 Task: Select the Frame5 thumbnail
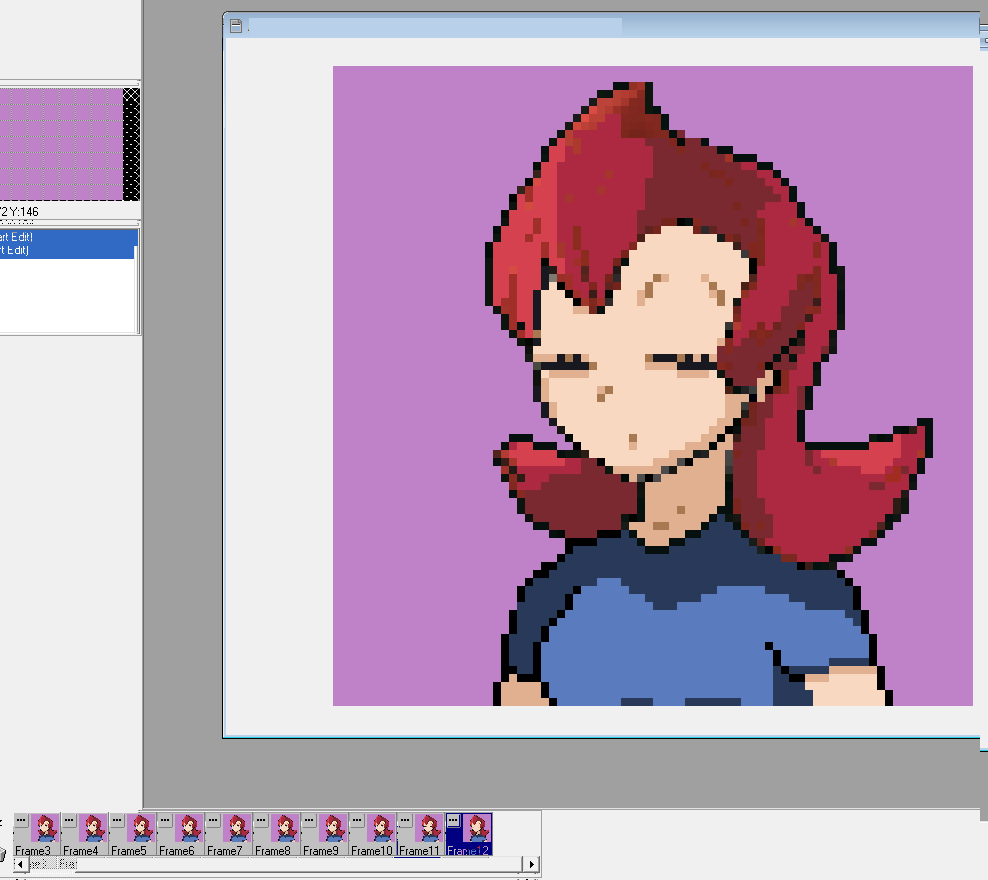point(141,829)
